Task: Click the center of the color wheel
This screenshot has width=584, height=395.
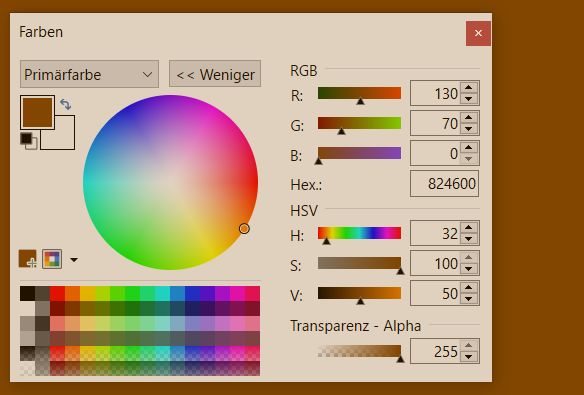Action: (171, 182)
